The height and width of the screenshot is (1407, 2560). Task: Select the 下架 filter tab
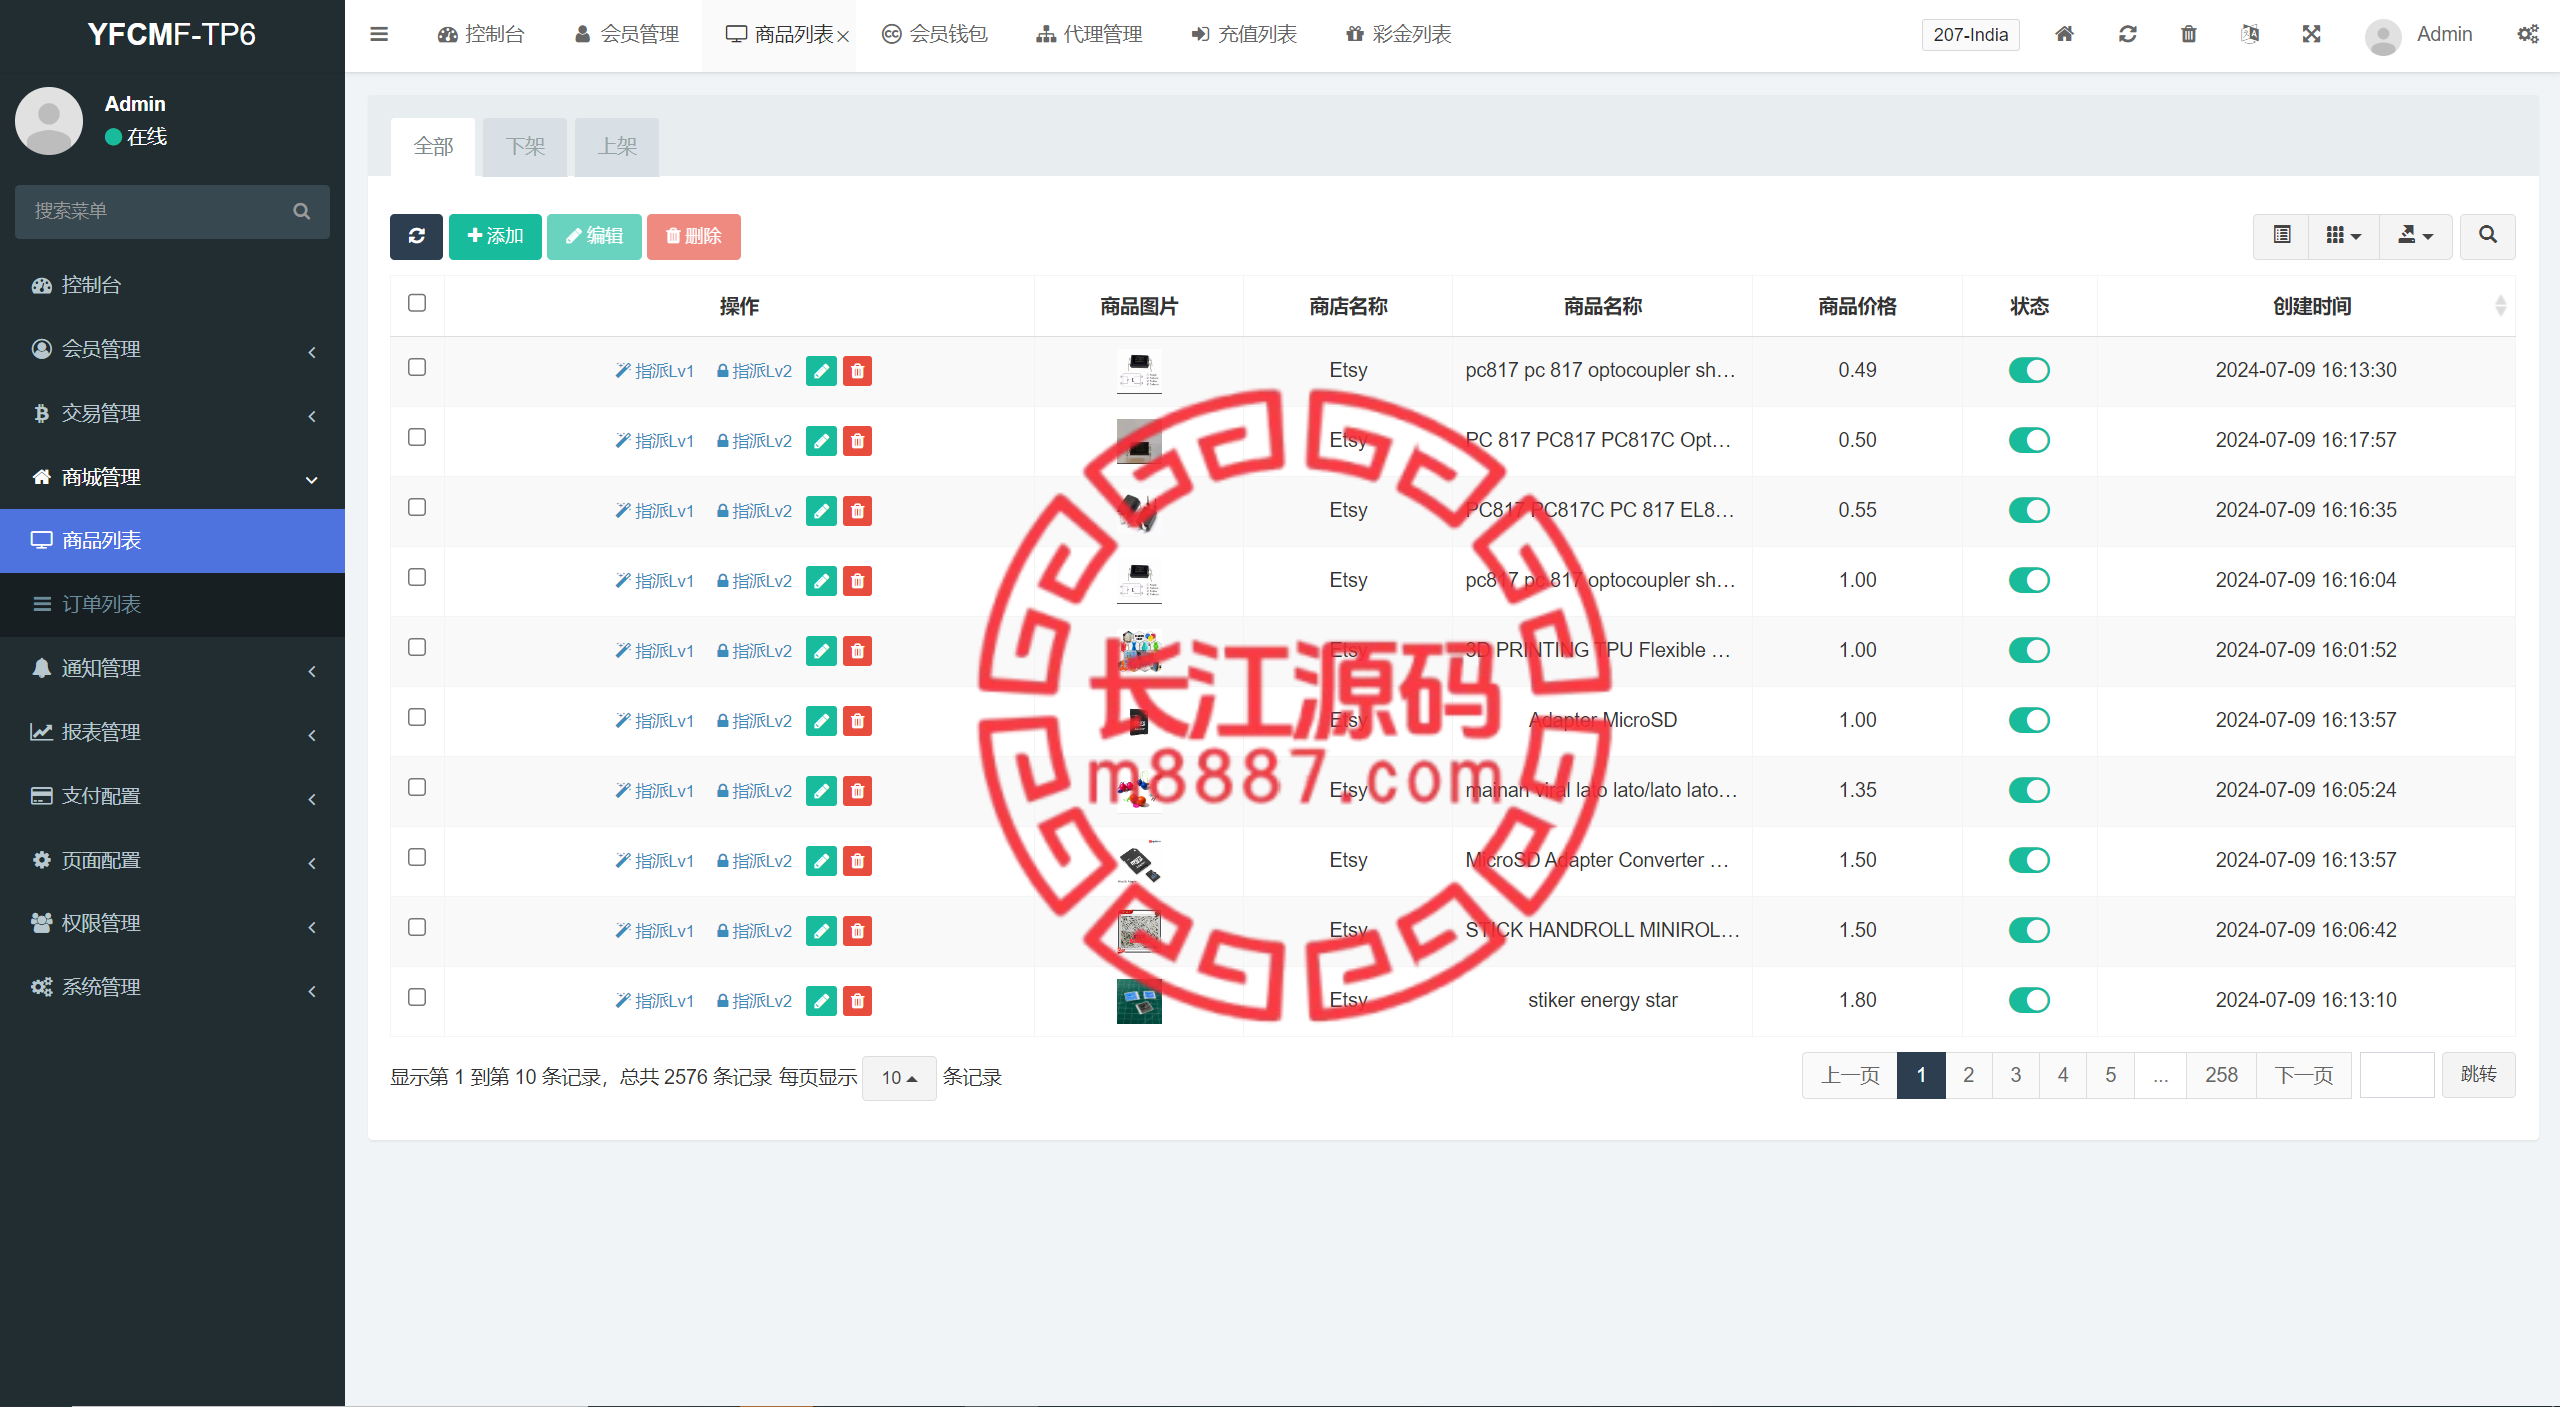(x=525, y=147)
